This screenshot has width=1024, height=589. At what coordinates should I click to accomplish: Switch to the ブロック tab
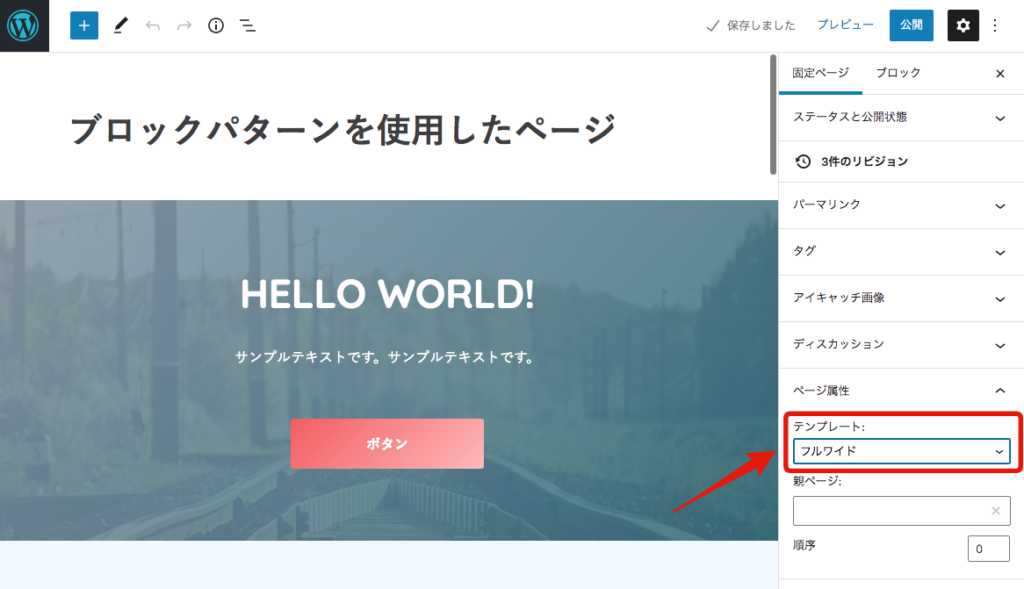(898, 73)
